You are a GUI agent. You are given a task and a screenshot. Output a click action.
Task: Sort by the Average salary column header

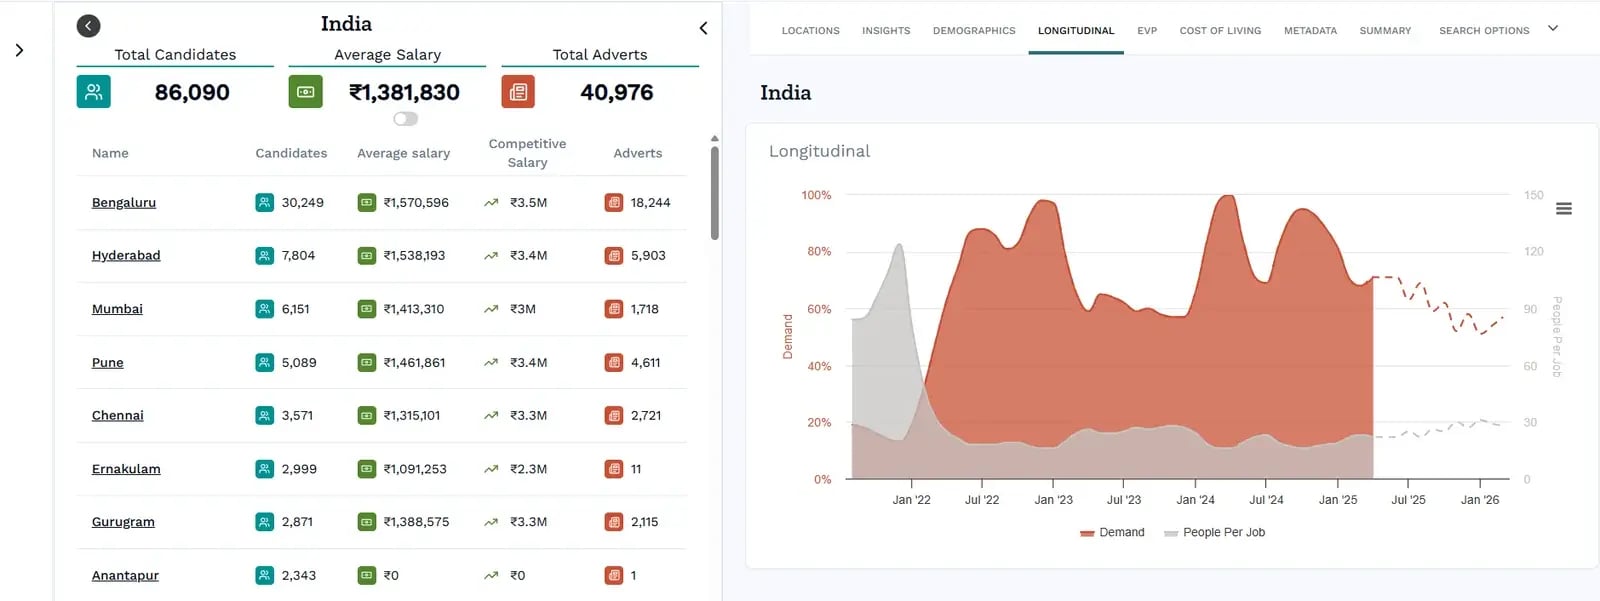point(403,154)
